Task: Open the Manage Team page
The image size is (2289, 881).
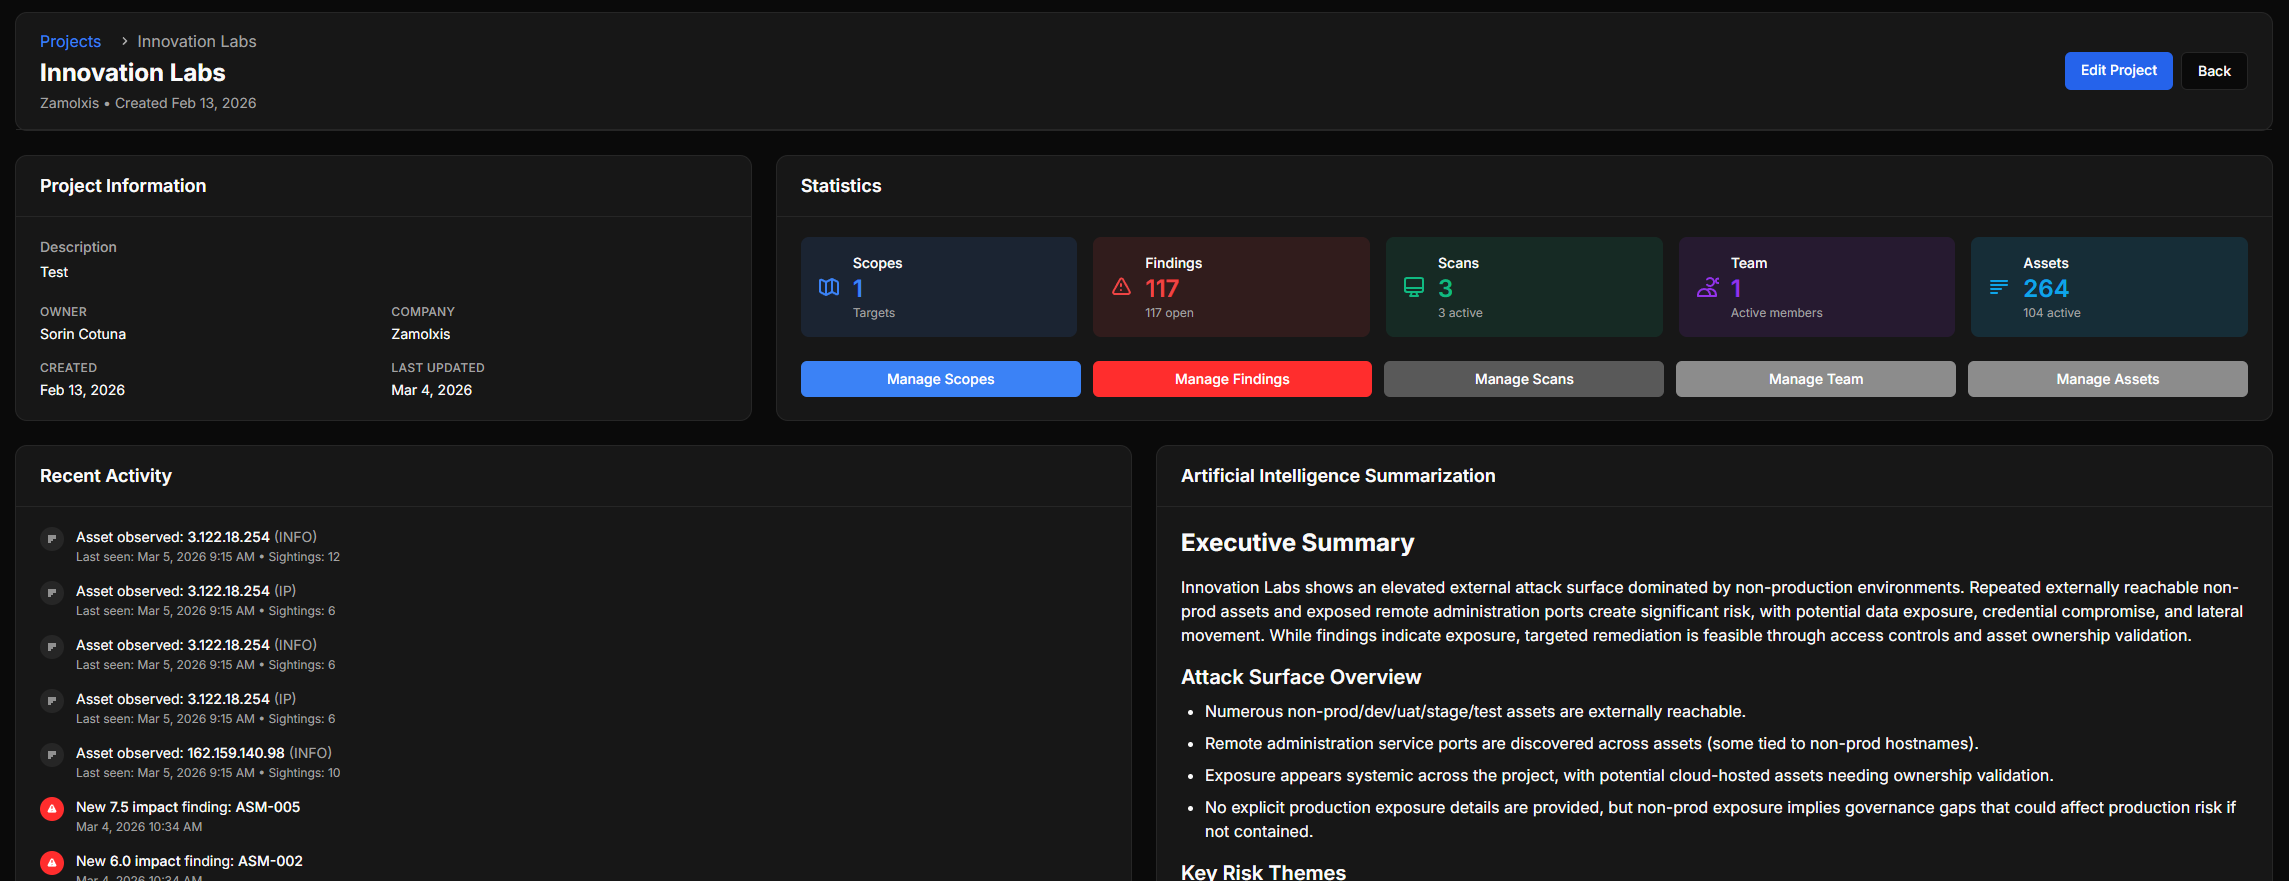Action: point(1815,379)
